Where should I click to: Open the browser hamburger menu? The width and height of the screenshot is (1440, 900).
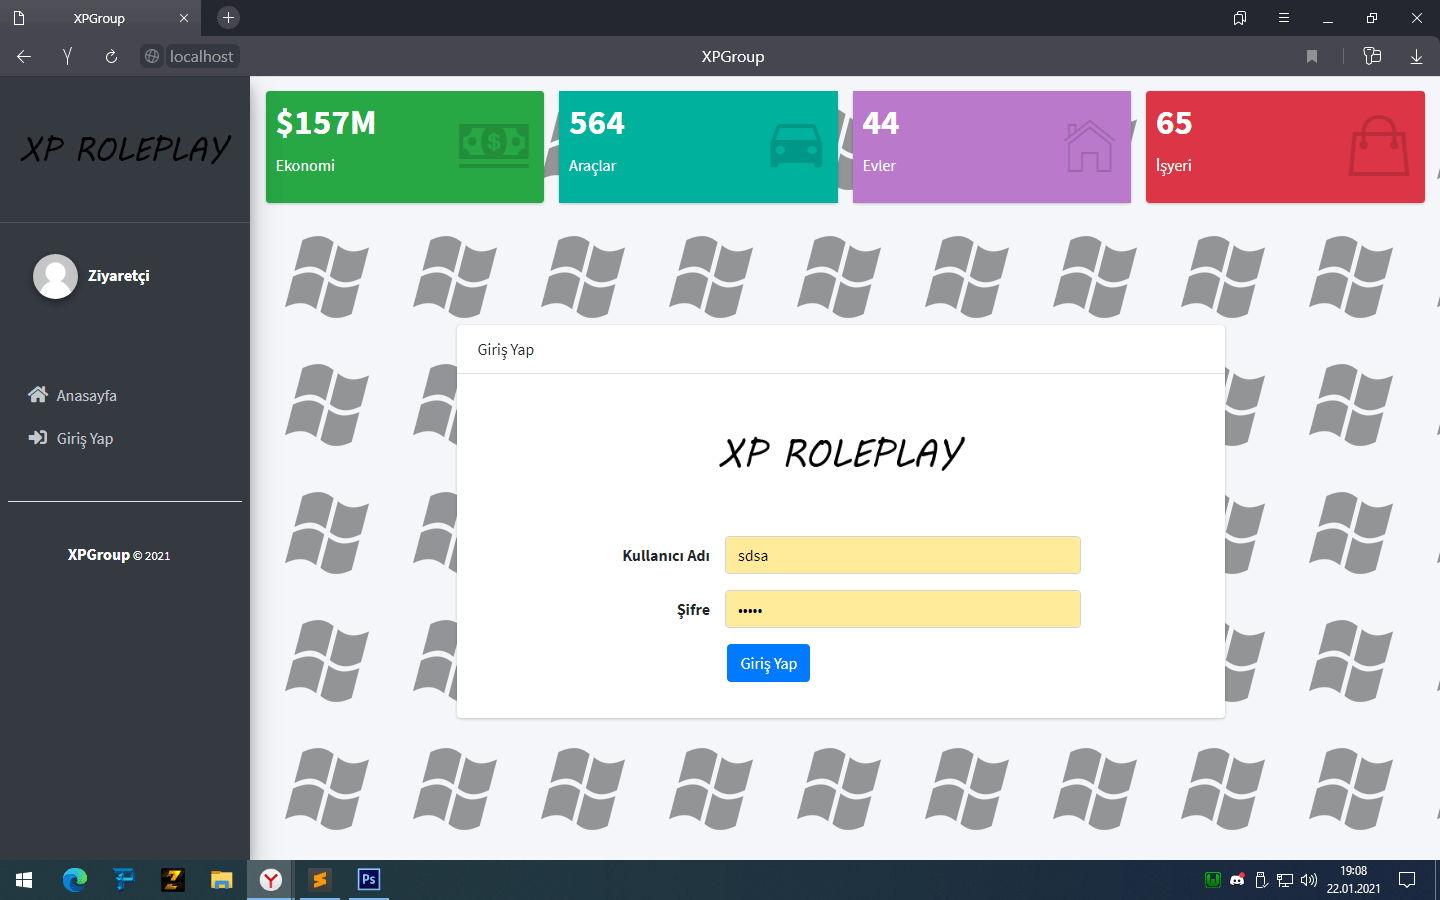point(1284,18)
